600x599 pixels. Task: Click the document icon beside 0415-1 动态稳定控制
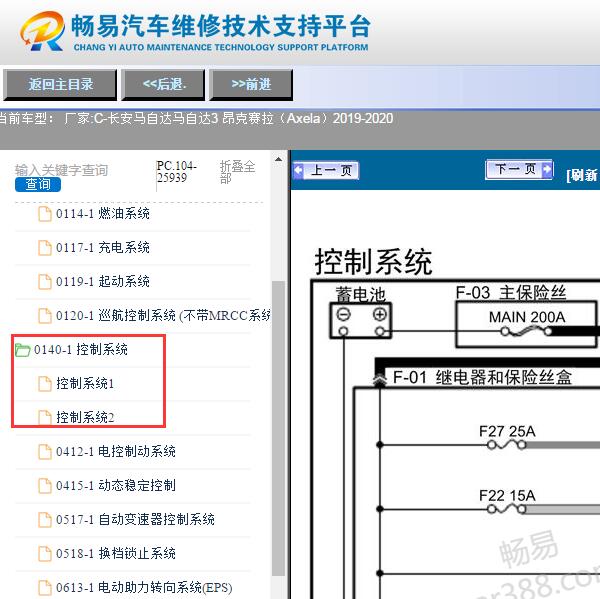click(x=45, y=486)
